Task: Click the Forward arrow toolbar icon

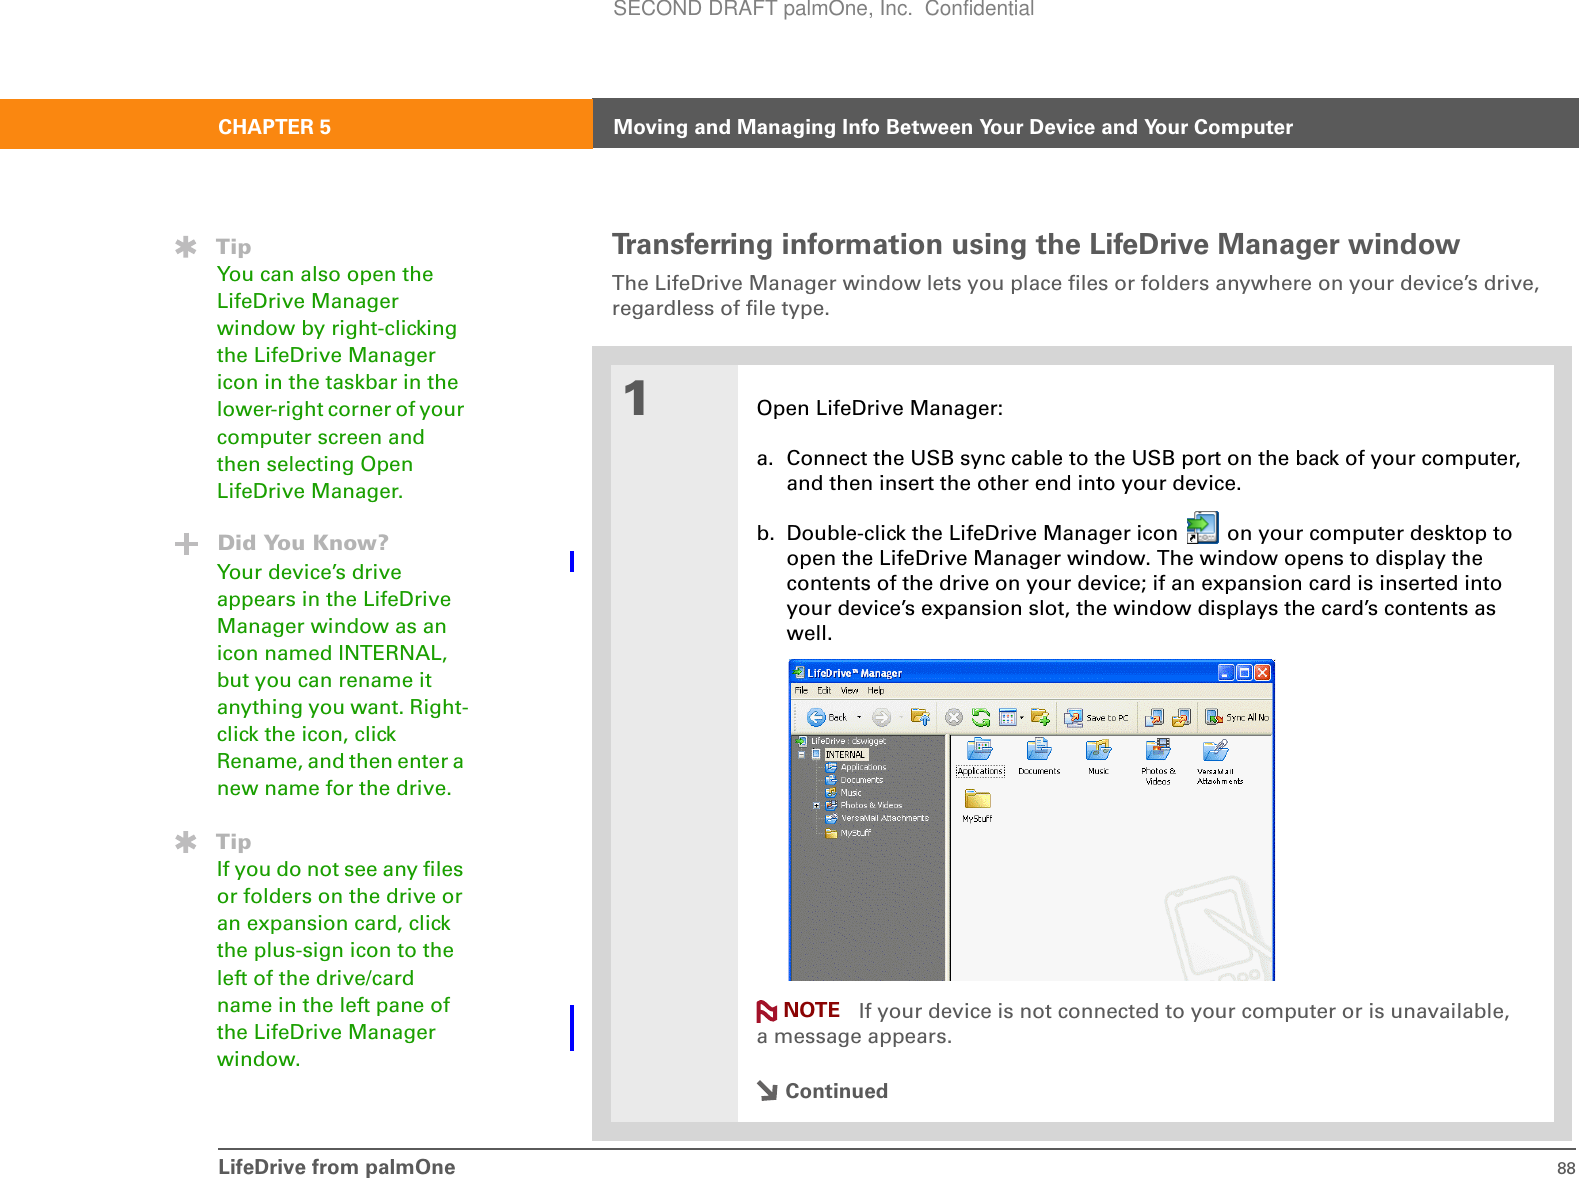Action: pos(881,717)
